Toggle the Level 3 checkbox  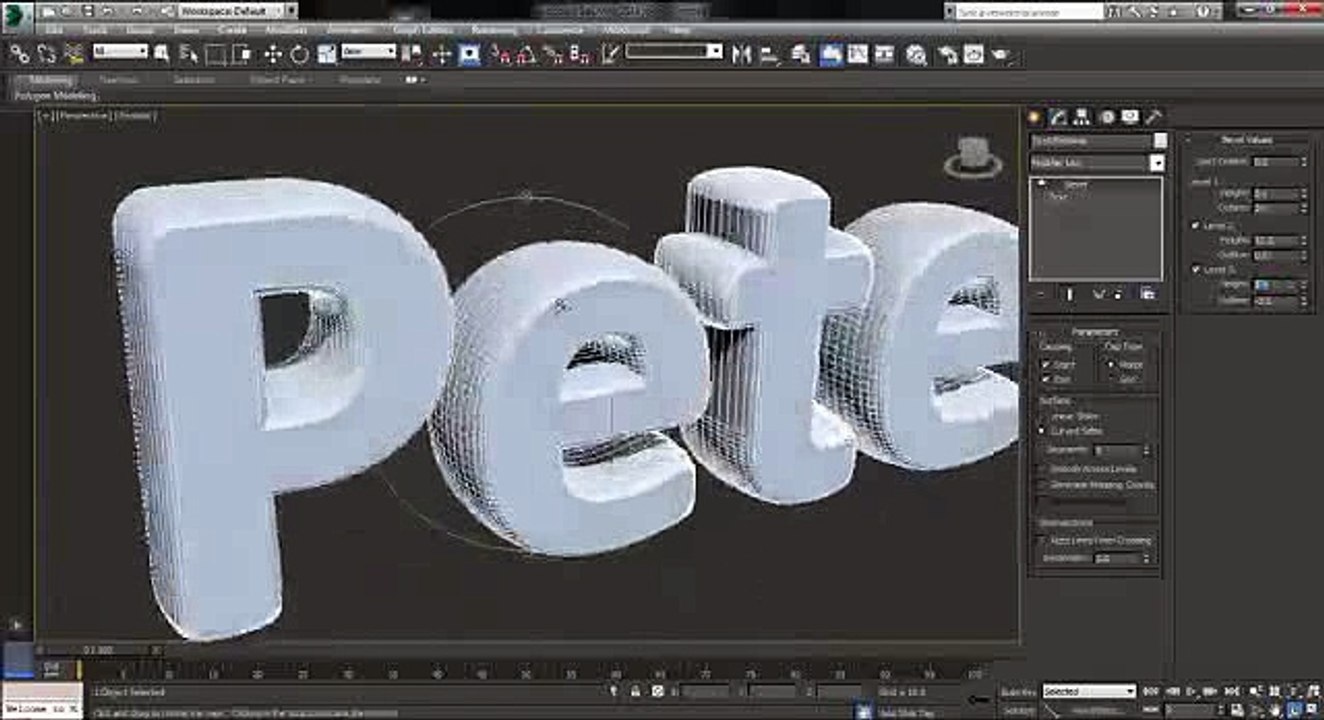[x=1195, y=270]
